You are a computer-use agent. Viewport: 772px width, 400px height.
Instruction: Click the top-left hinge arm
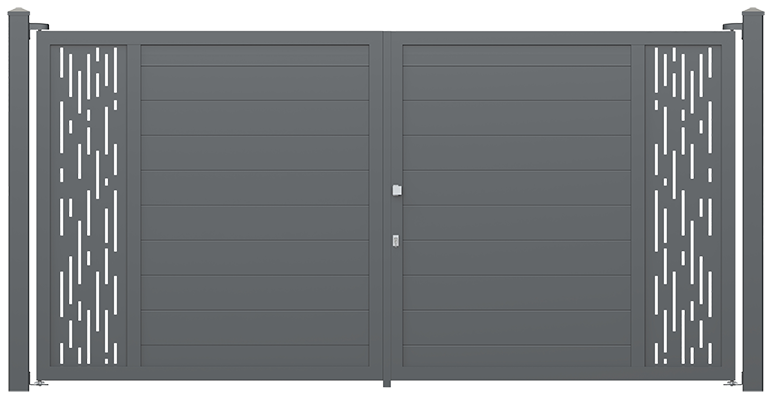(x=39, y=25)
